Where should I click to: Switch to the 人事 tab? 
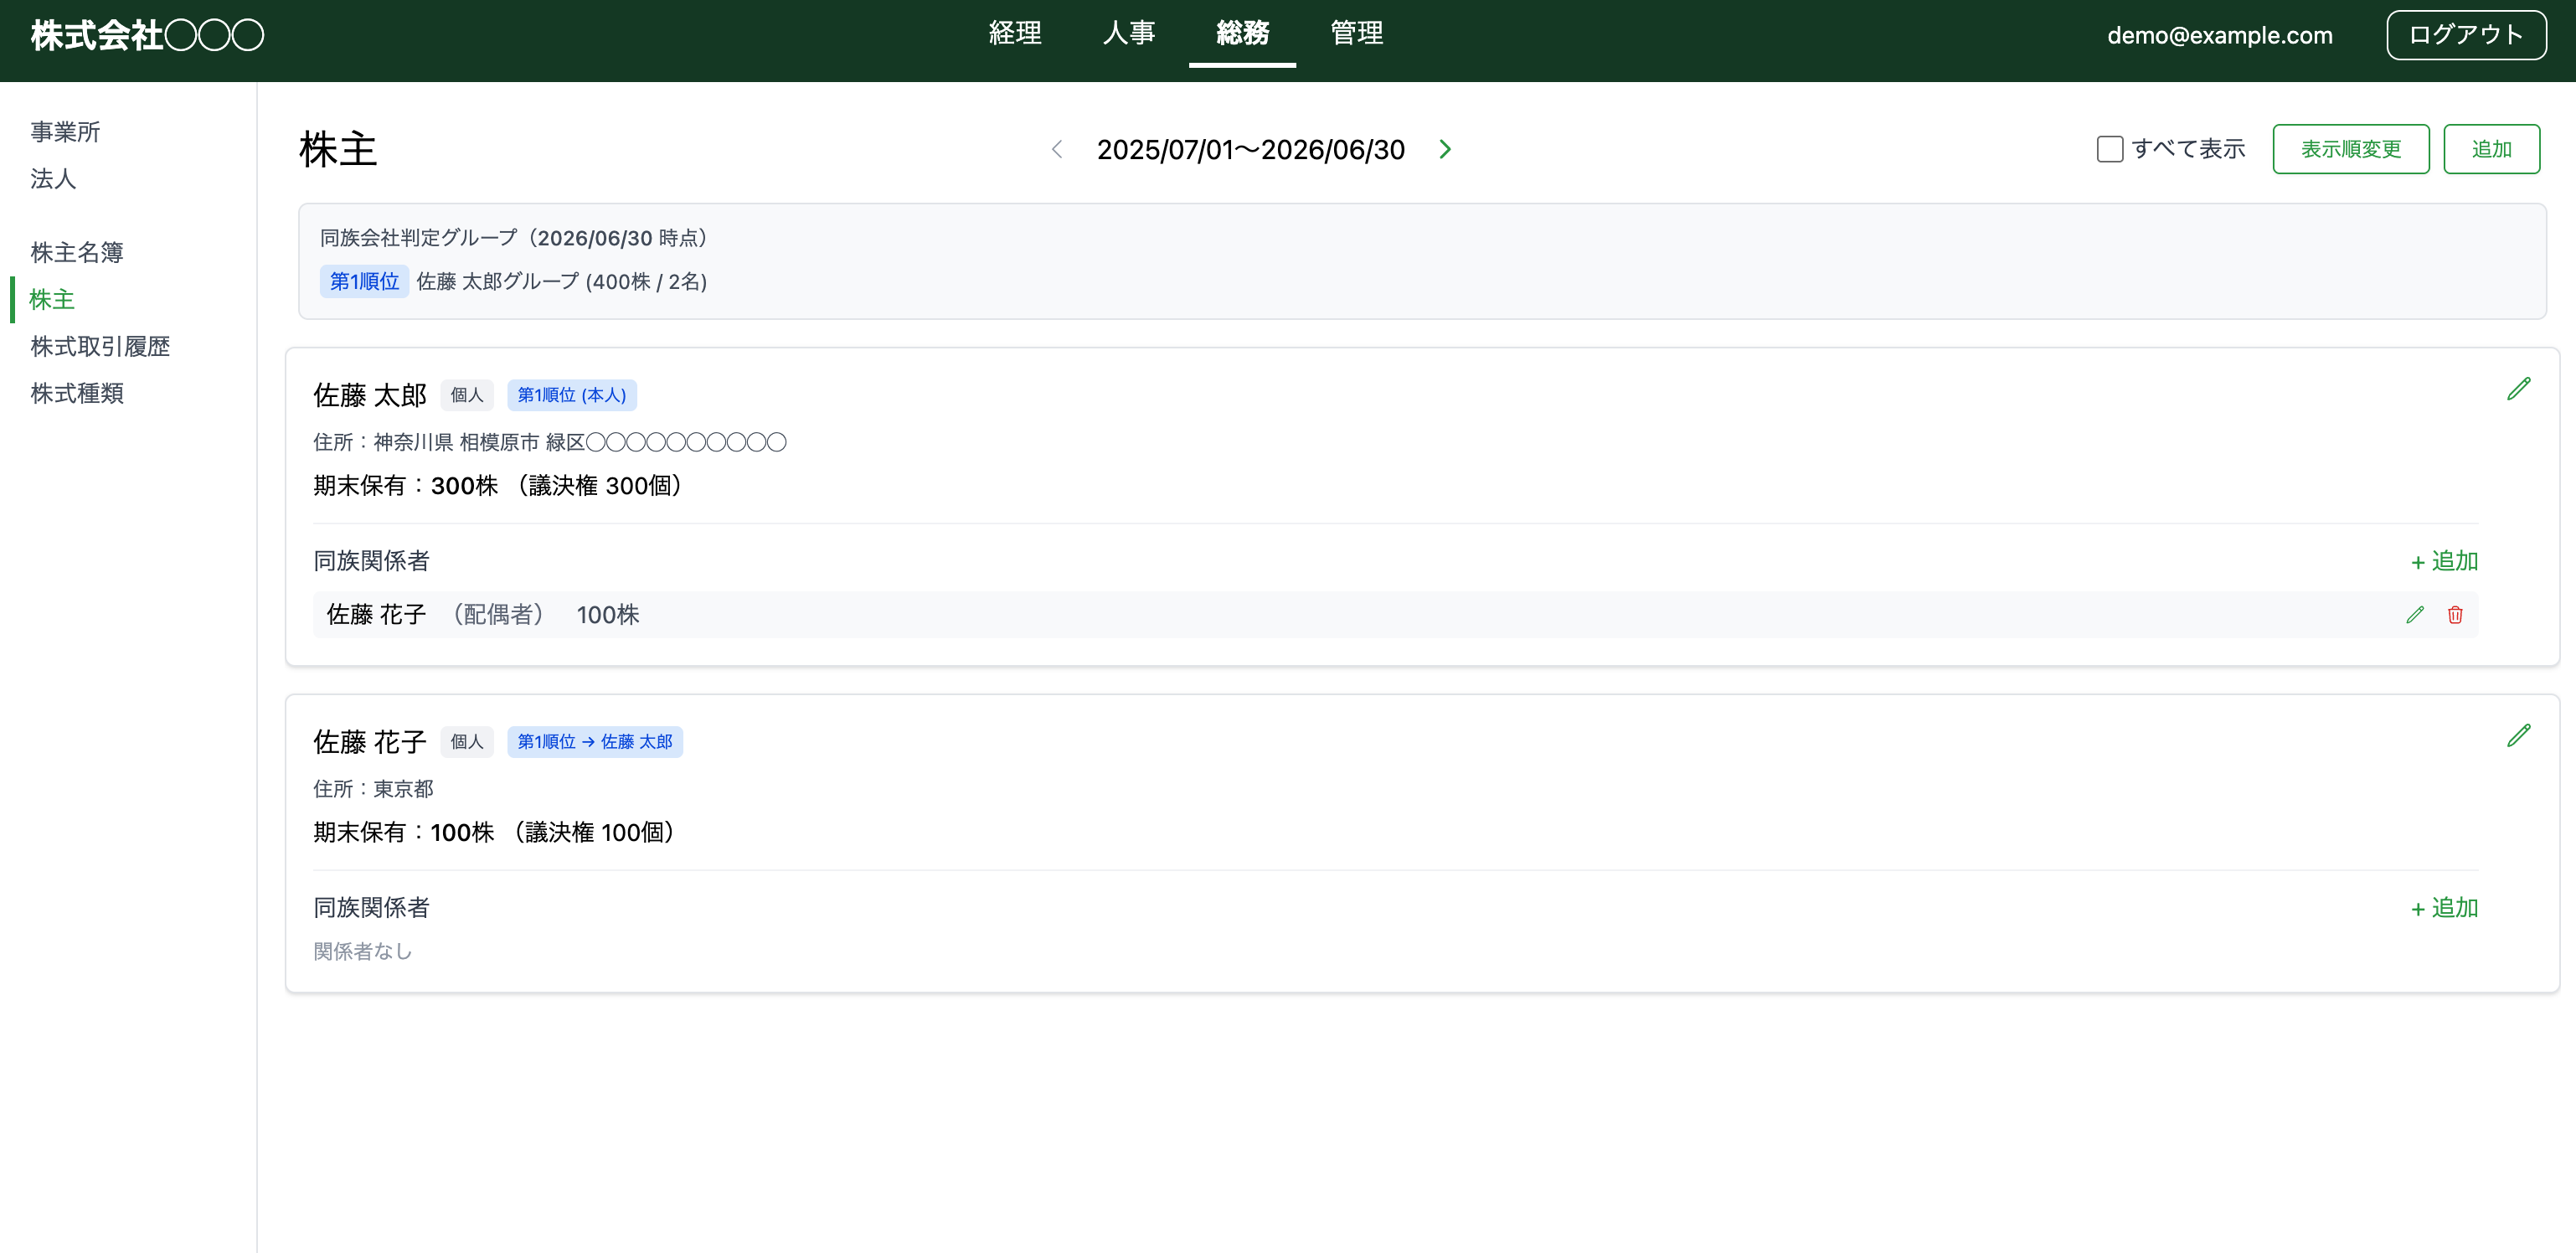coord(1129,34)
